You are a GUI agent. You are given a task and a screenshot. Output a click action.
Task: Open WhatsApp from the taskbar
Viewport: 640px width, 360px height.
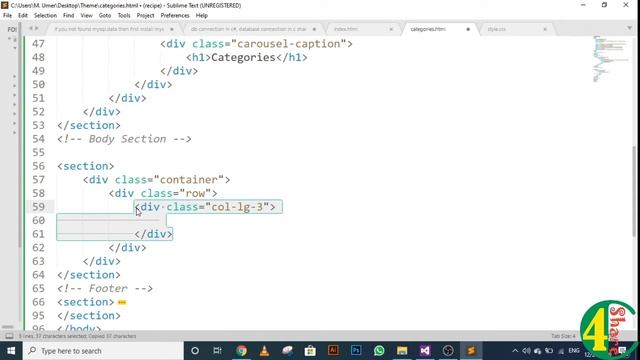click(x=379, y=351)
